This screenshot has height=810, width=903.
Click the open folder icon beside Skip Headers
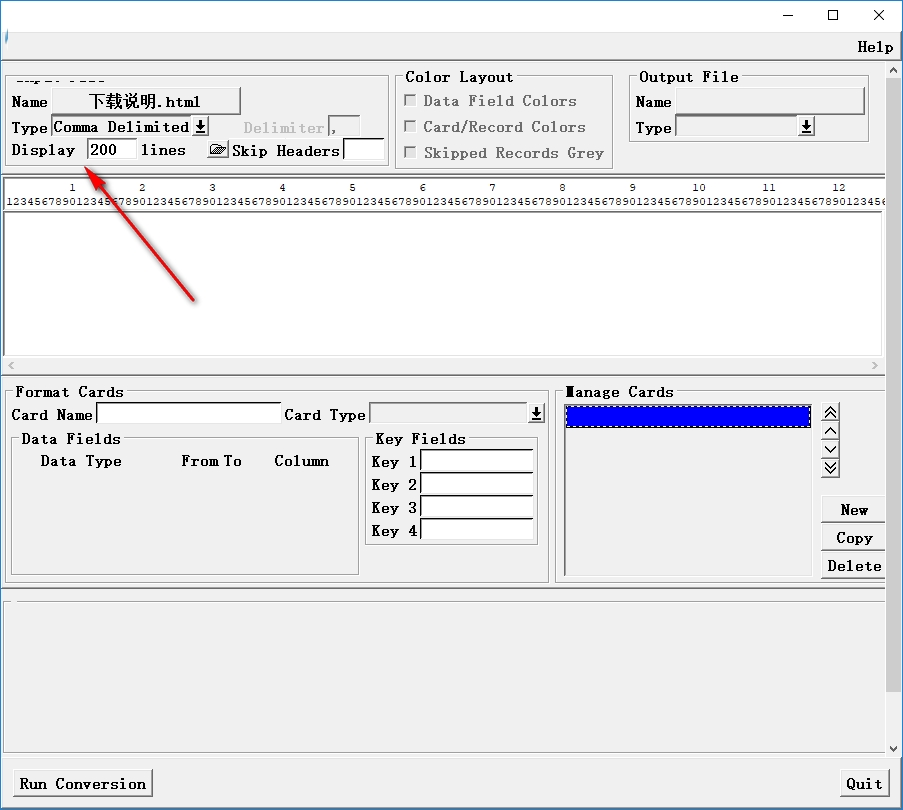point(217,150)
